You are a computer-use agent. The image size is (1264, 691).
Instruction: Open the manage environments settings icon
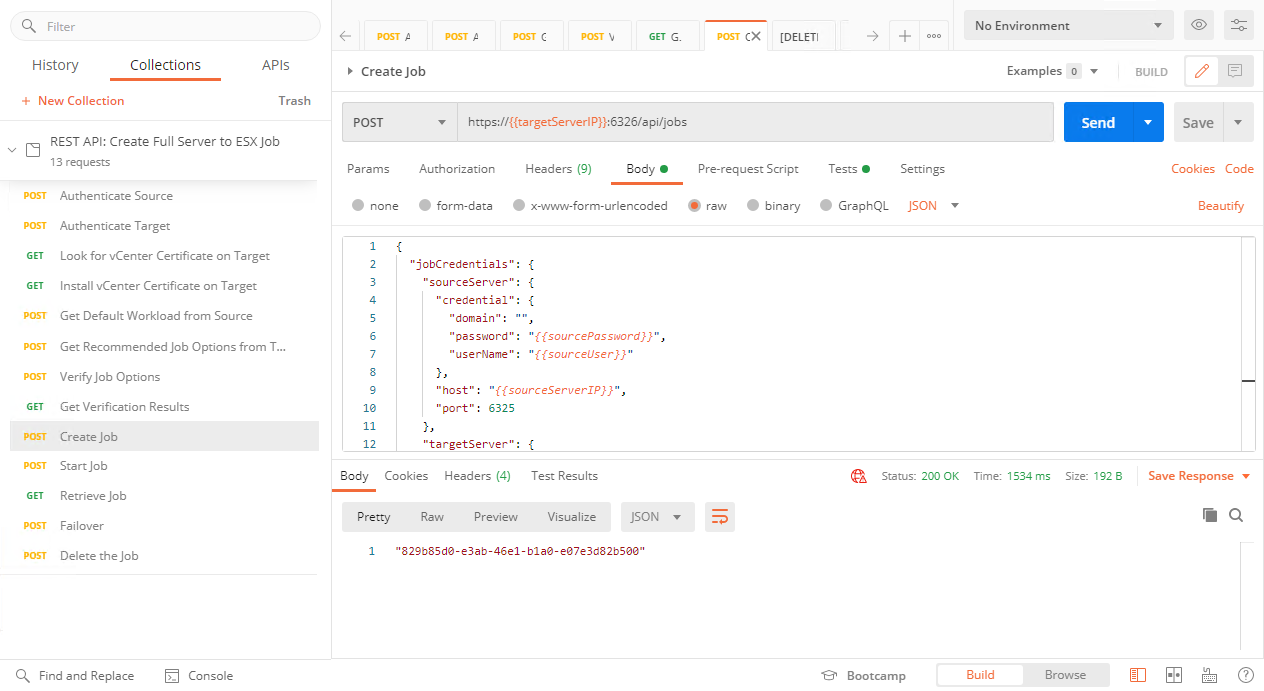pyautogui.click(x=1239, y=26)
